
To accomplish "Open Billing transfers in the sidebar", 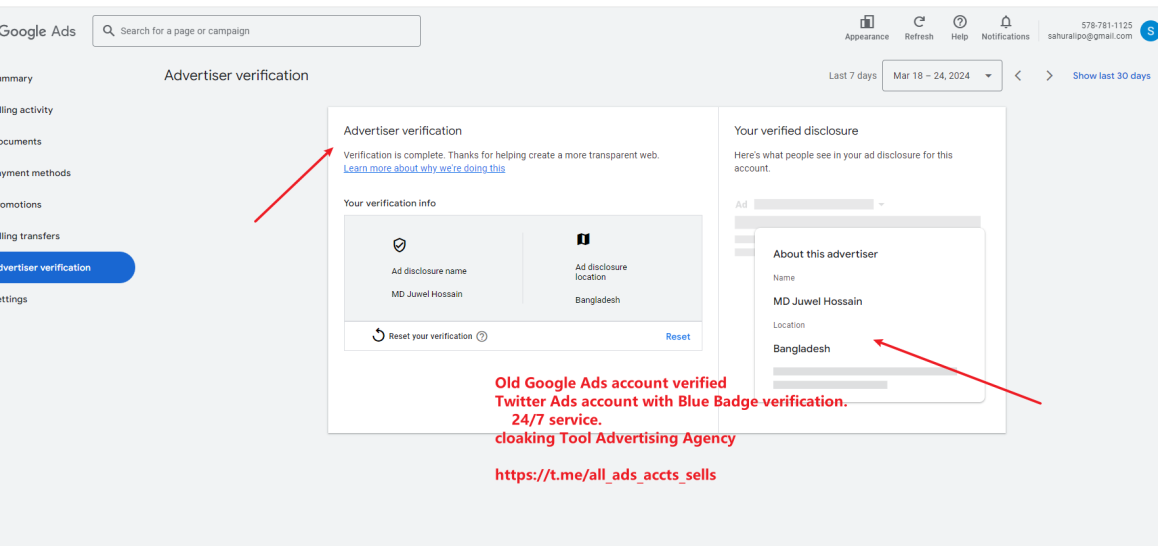I will pos(30,236).
